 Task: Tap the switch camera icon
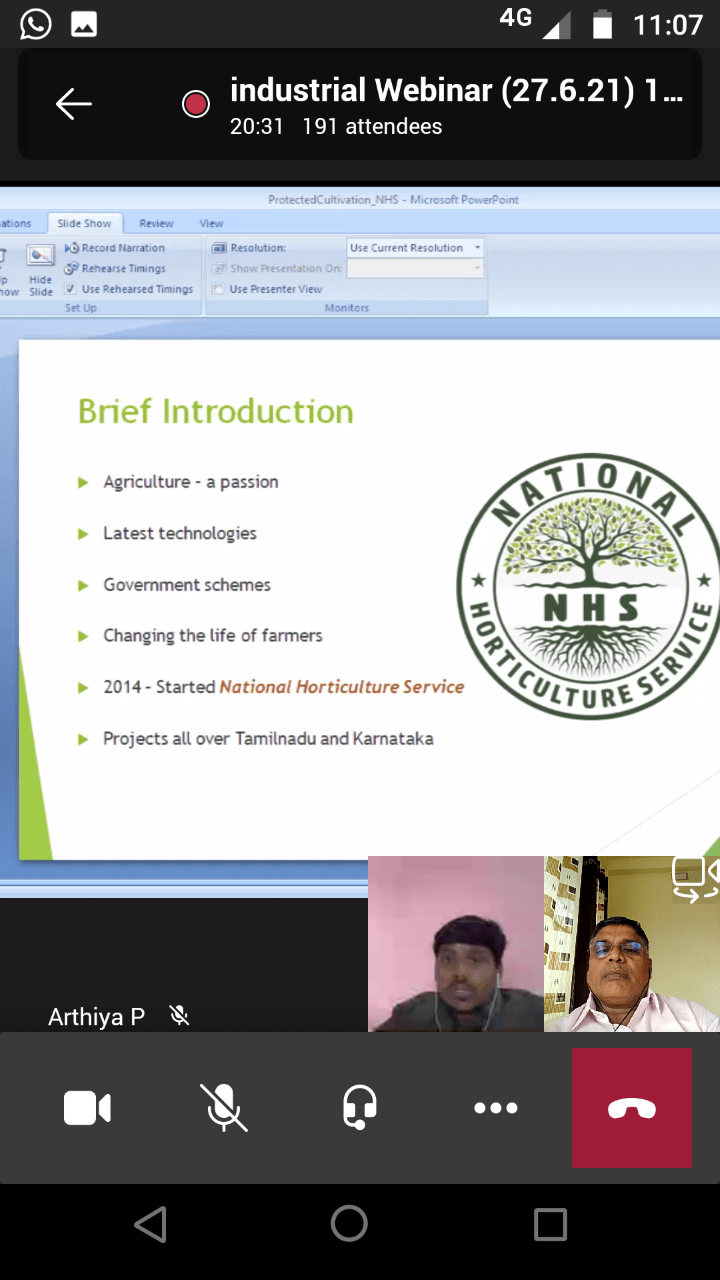click(695, 880)
